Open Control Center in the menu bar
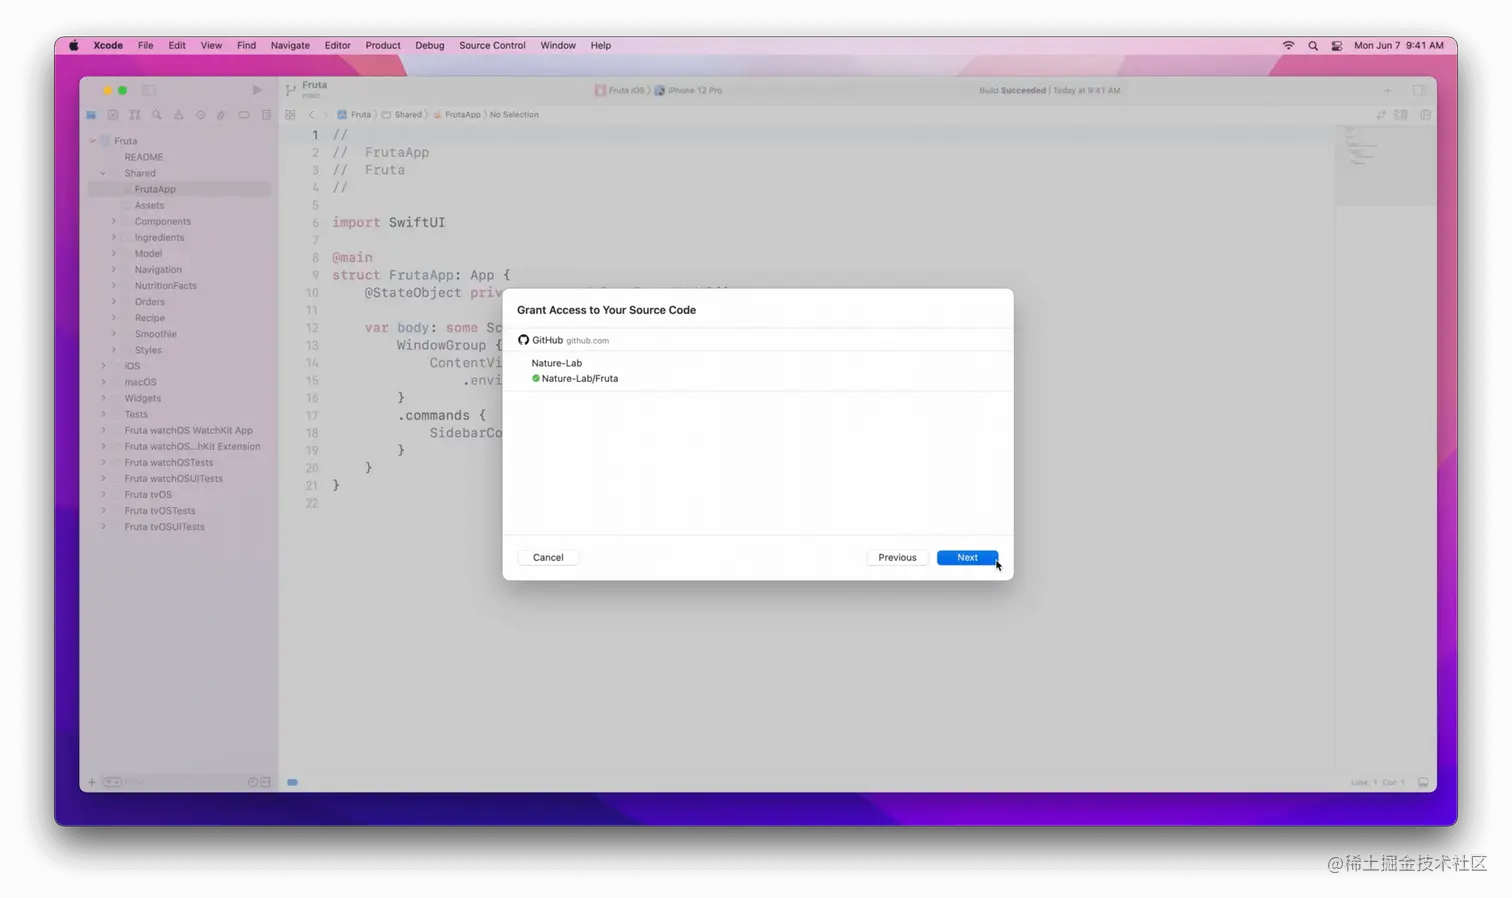1512x898 pixels. click(x=1337, y=45)
